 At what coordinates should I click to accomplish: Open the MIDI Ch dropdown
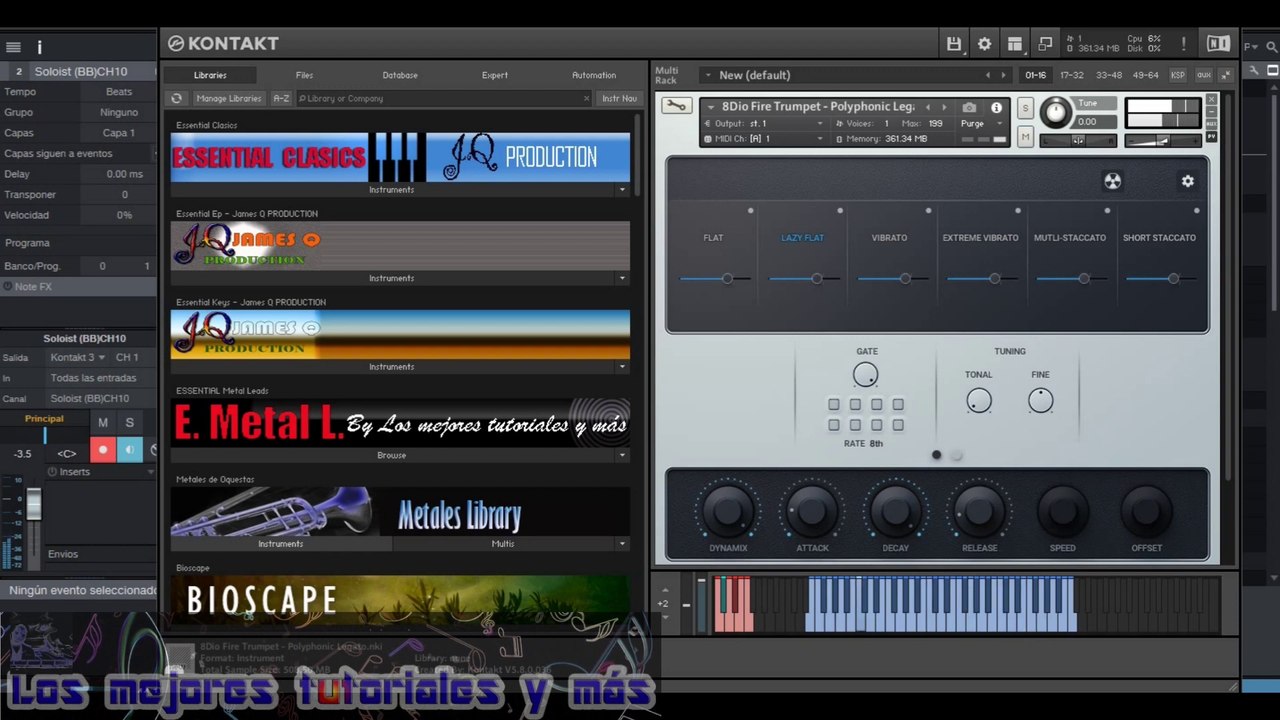pos(764,139)
